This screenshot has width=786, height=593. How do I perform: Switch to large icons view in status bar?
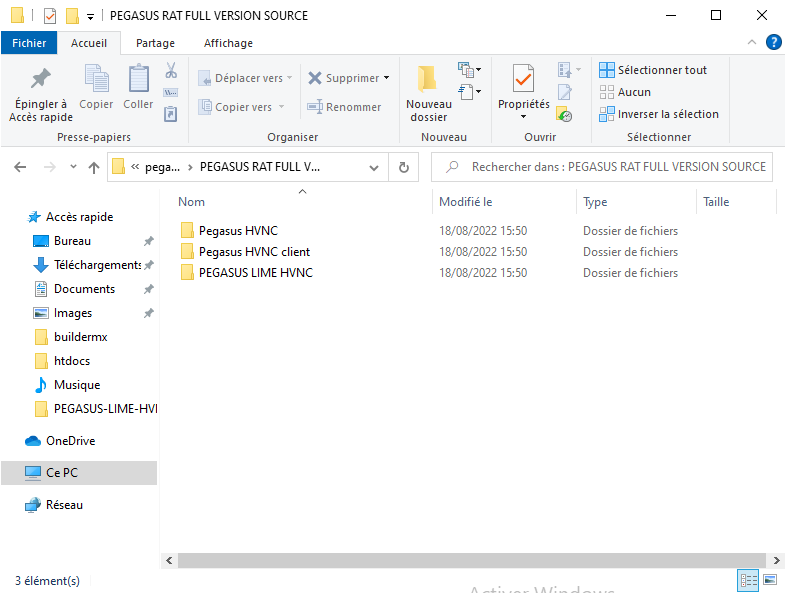[x=770, y=580]
